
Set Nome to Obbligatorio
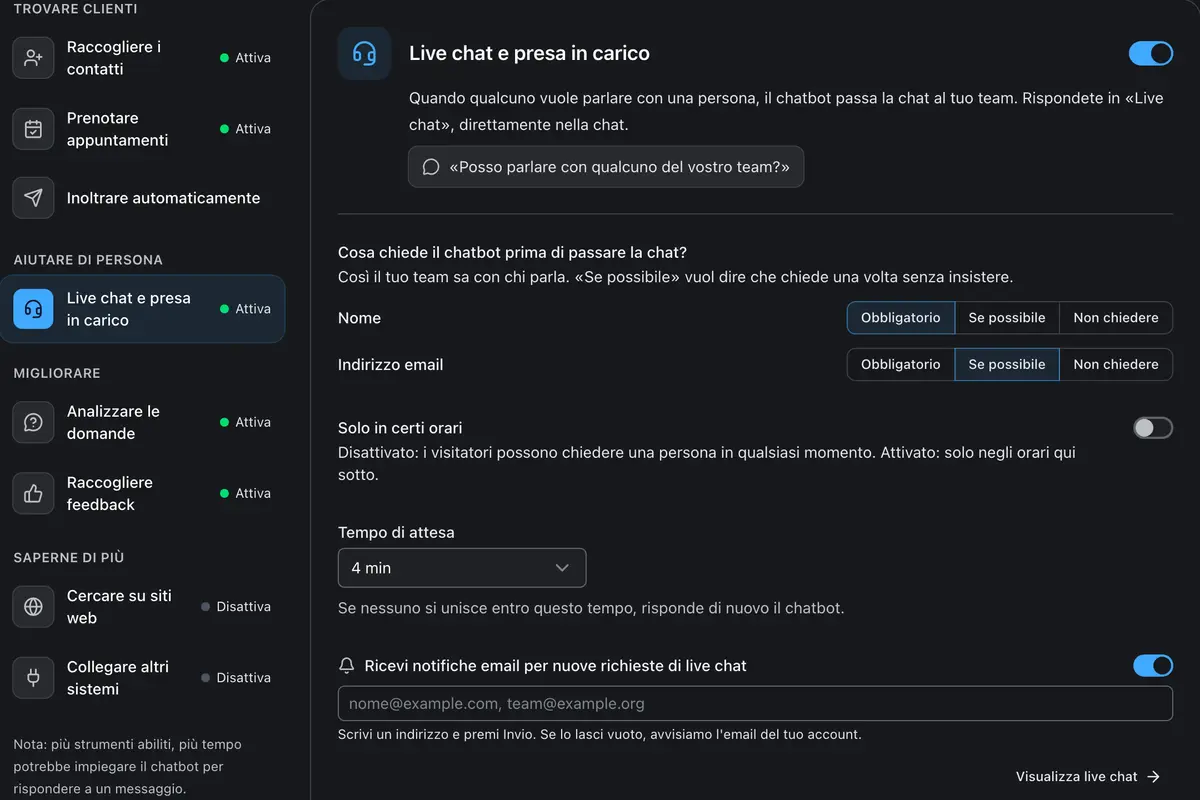pyautogui.click(x=901, y=318)
